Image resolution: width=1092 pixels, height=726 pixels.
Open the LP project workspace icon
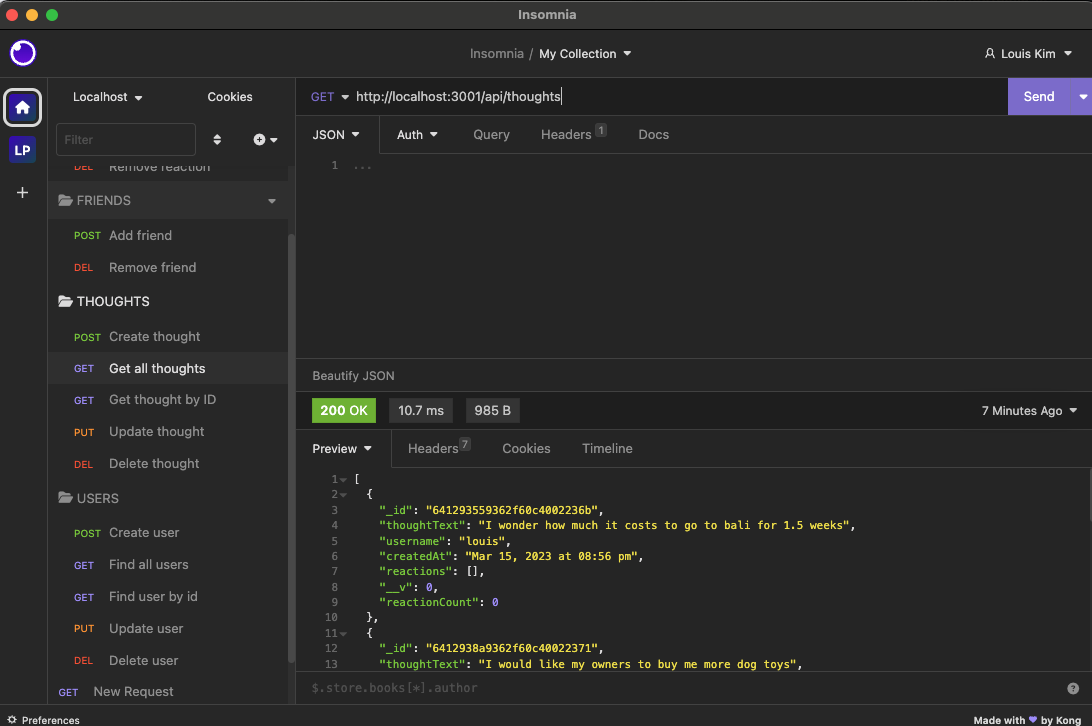[22, 149]
